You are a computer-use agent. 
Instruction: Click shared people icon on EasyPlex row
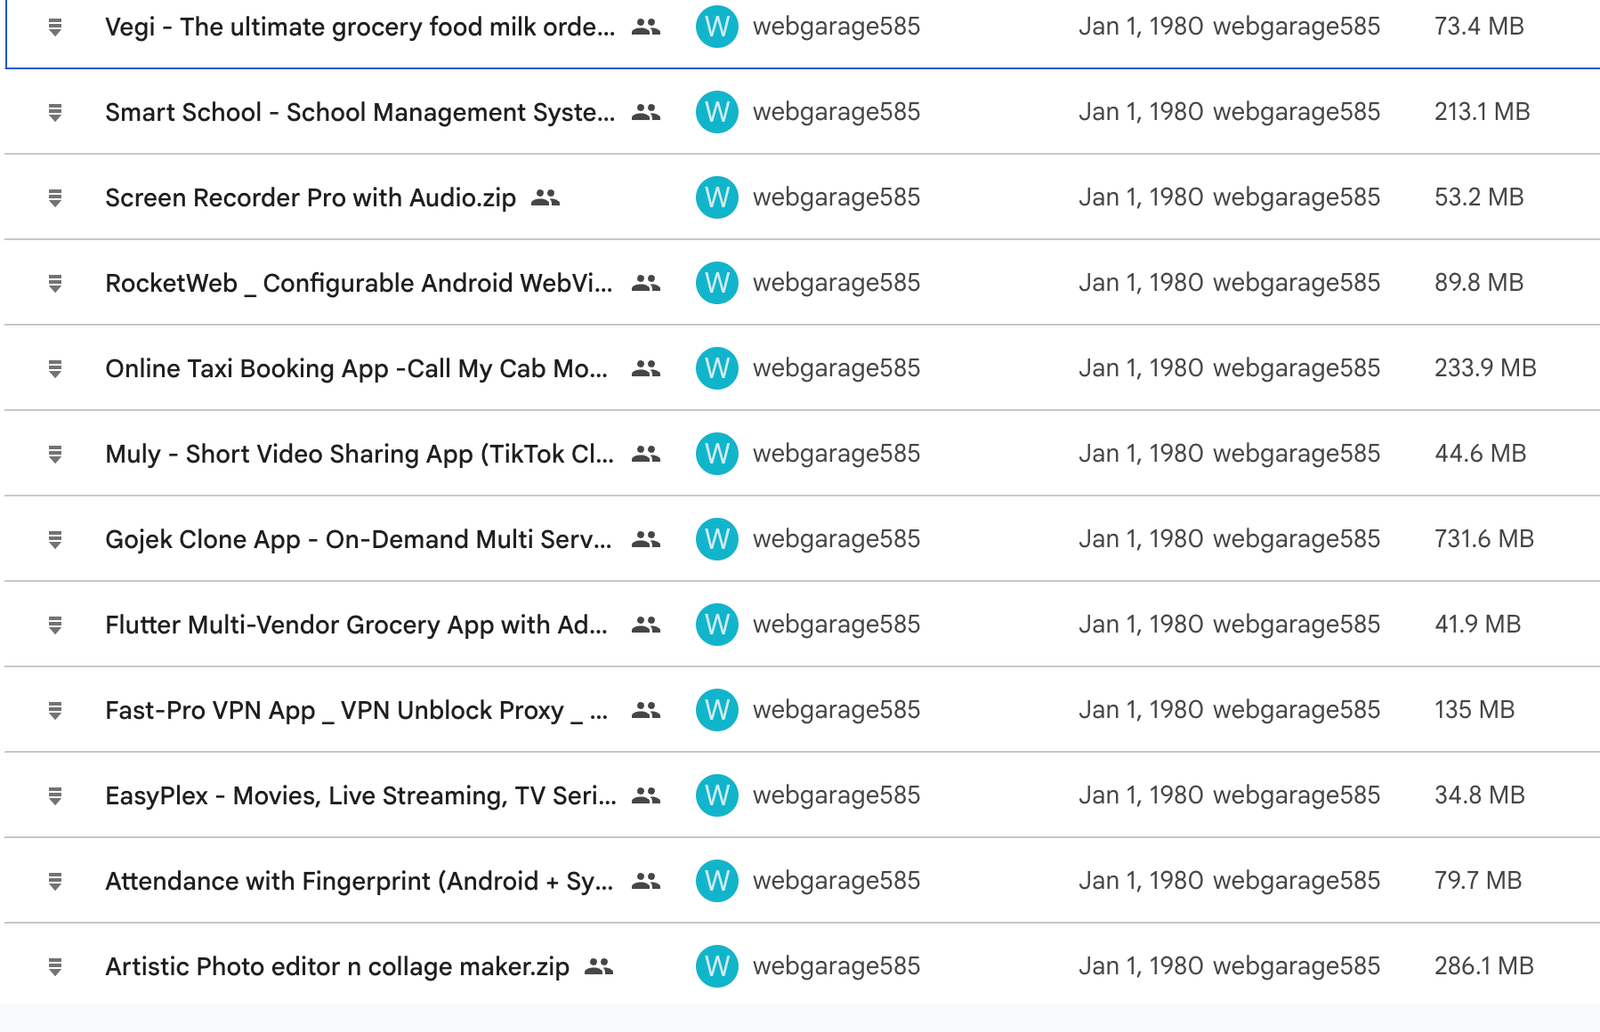646,796
